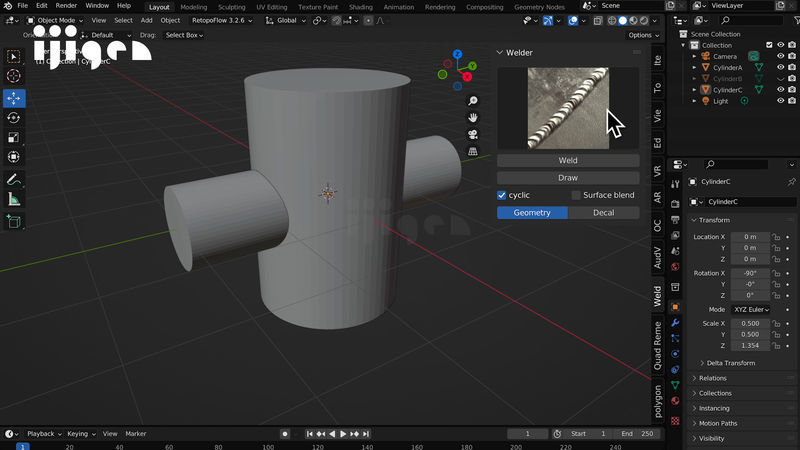The image size is (800, 450).
Task: Activate the Rotate tool
Action: click(x=14, y=118)
